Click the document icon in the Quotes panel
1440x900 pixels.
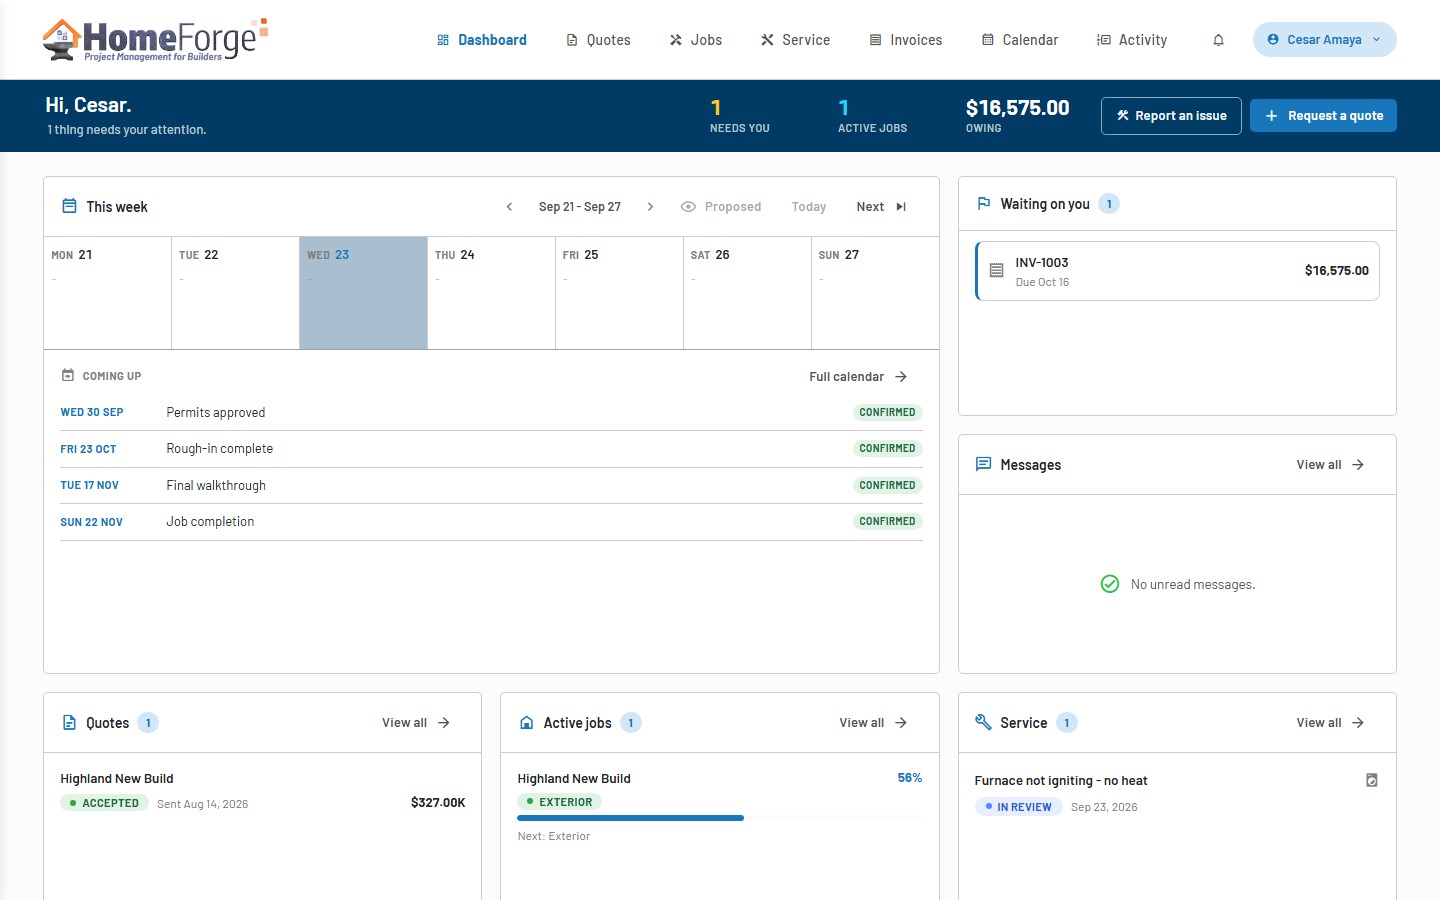69,722
